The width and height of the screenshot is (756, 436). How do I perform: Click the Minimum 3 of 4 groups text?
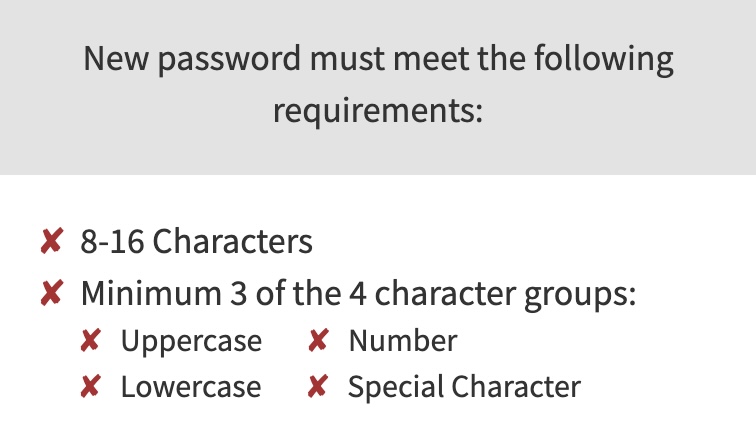point(359,295)
